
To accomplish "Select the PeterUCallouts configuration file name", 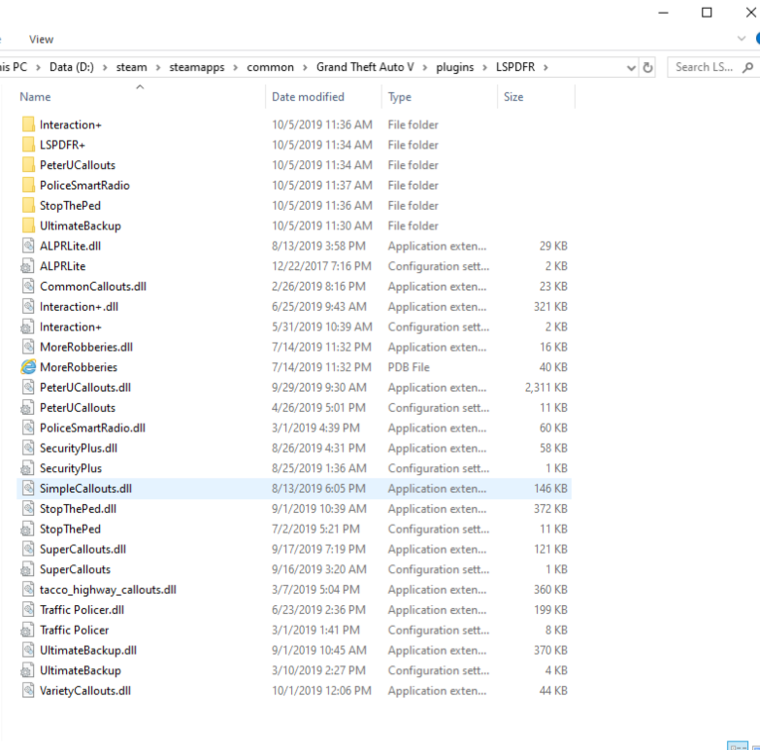I will 78,408.
